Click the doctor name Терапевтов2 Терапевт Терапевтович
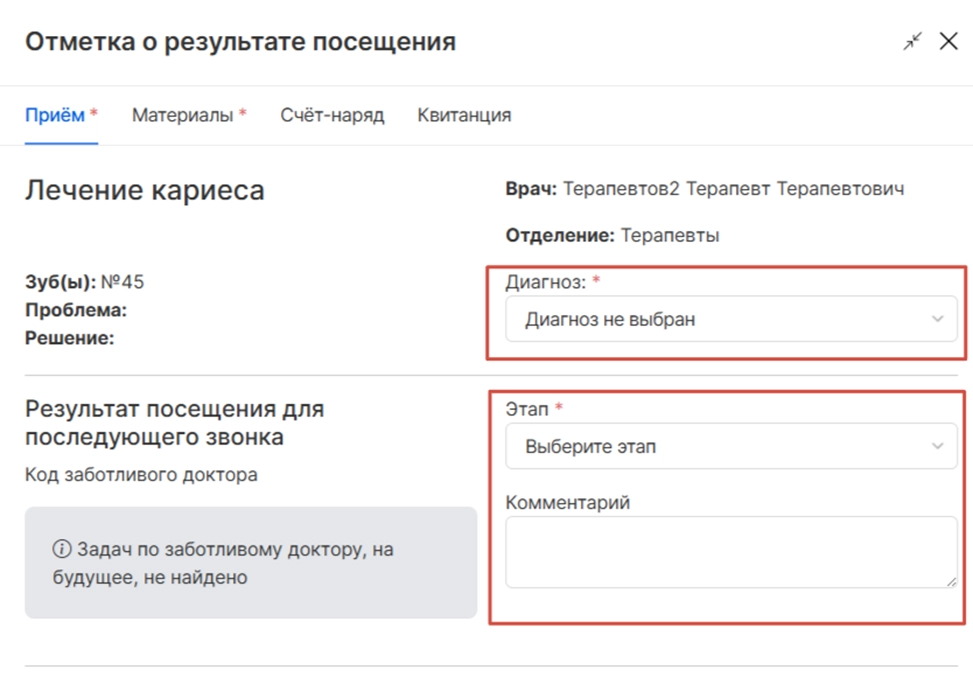The image size is (973, 684). coord(733,189)
